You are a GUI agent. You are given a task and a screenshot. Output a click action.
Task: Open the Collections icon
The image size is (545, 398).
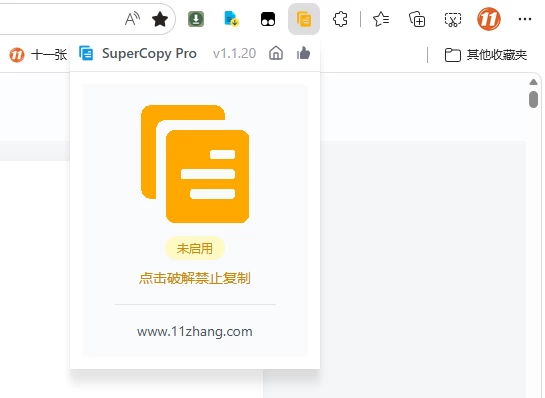[417, 19]
